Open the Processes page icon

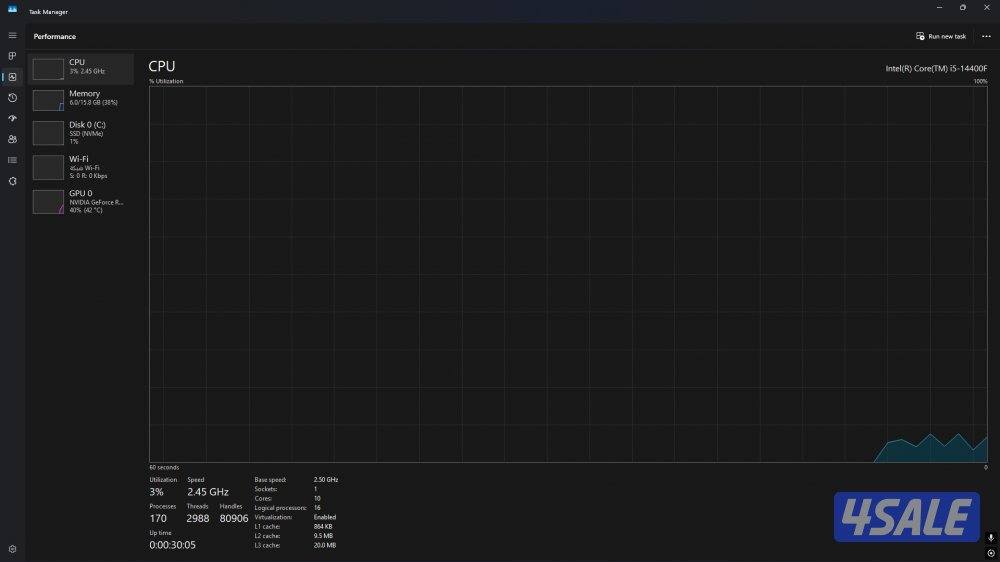pos(12,56)
